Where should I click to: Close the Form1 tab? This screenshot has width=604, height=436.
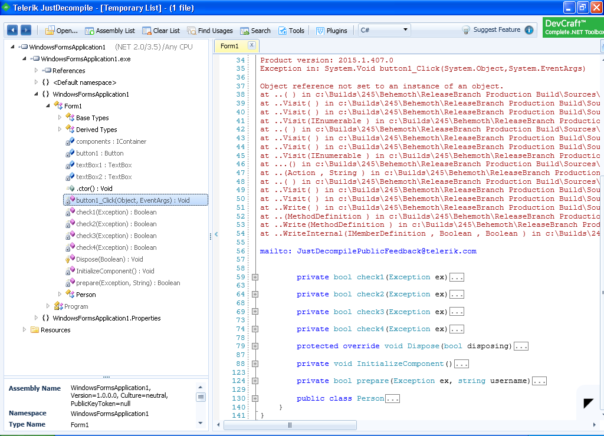pos(252,45)
